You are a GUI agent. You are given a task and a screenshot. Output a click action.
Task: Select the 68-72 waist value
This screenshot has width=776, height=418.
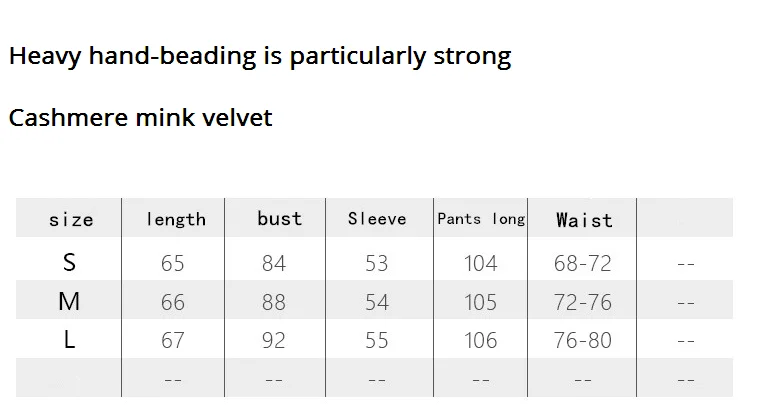pyautogui.click(x=582, y=263)
